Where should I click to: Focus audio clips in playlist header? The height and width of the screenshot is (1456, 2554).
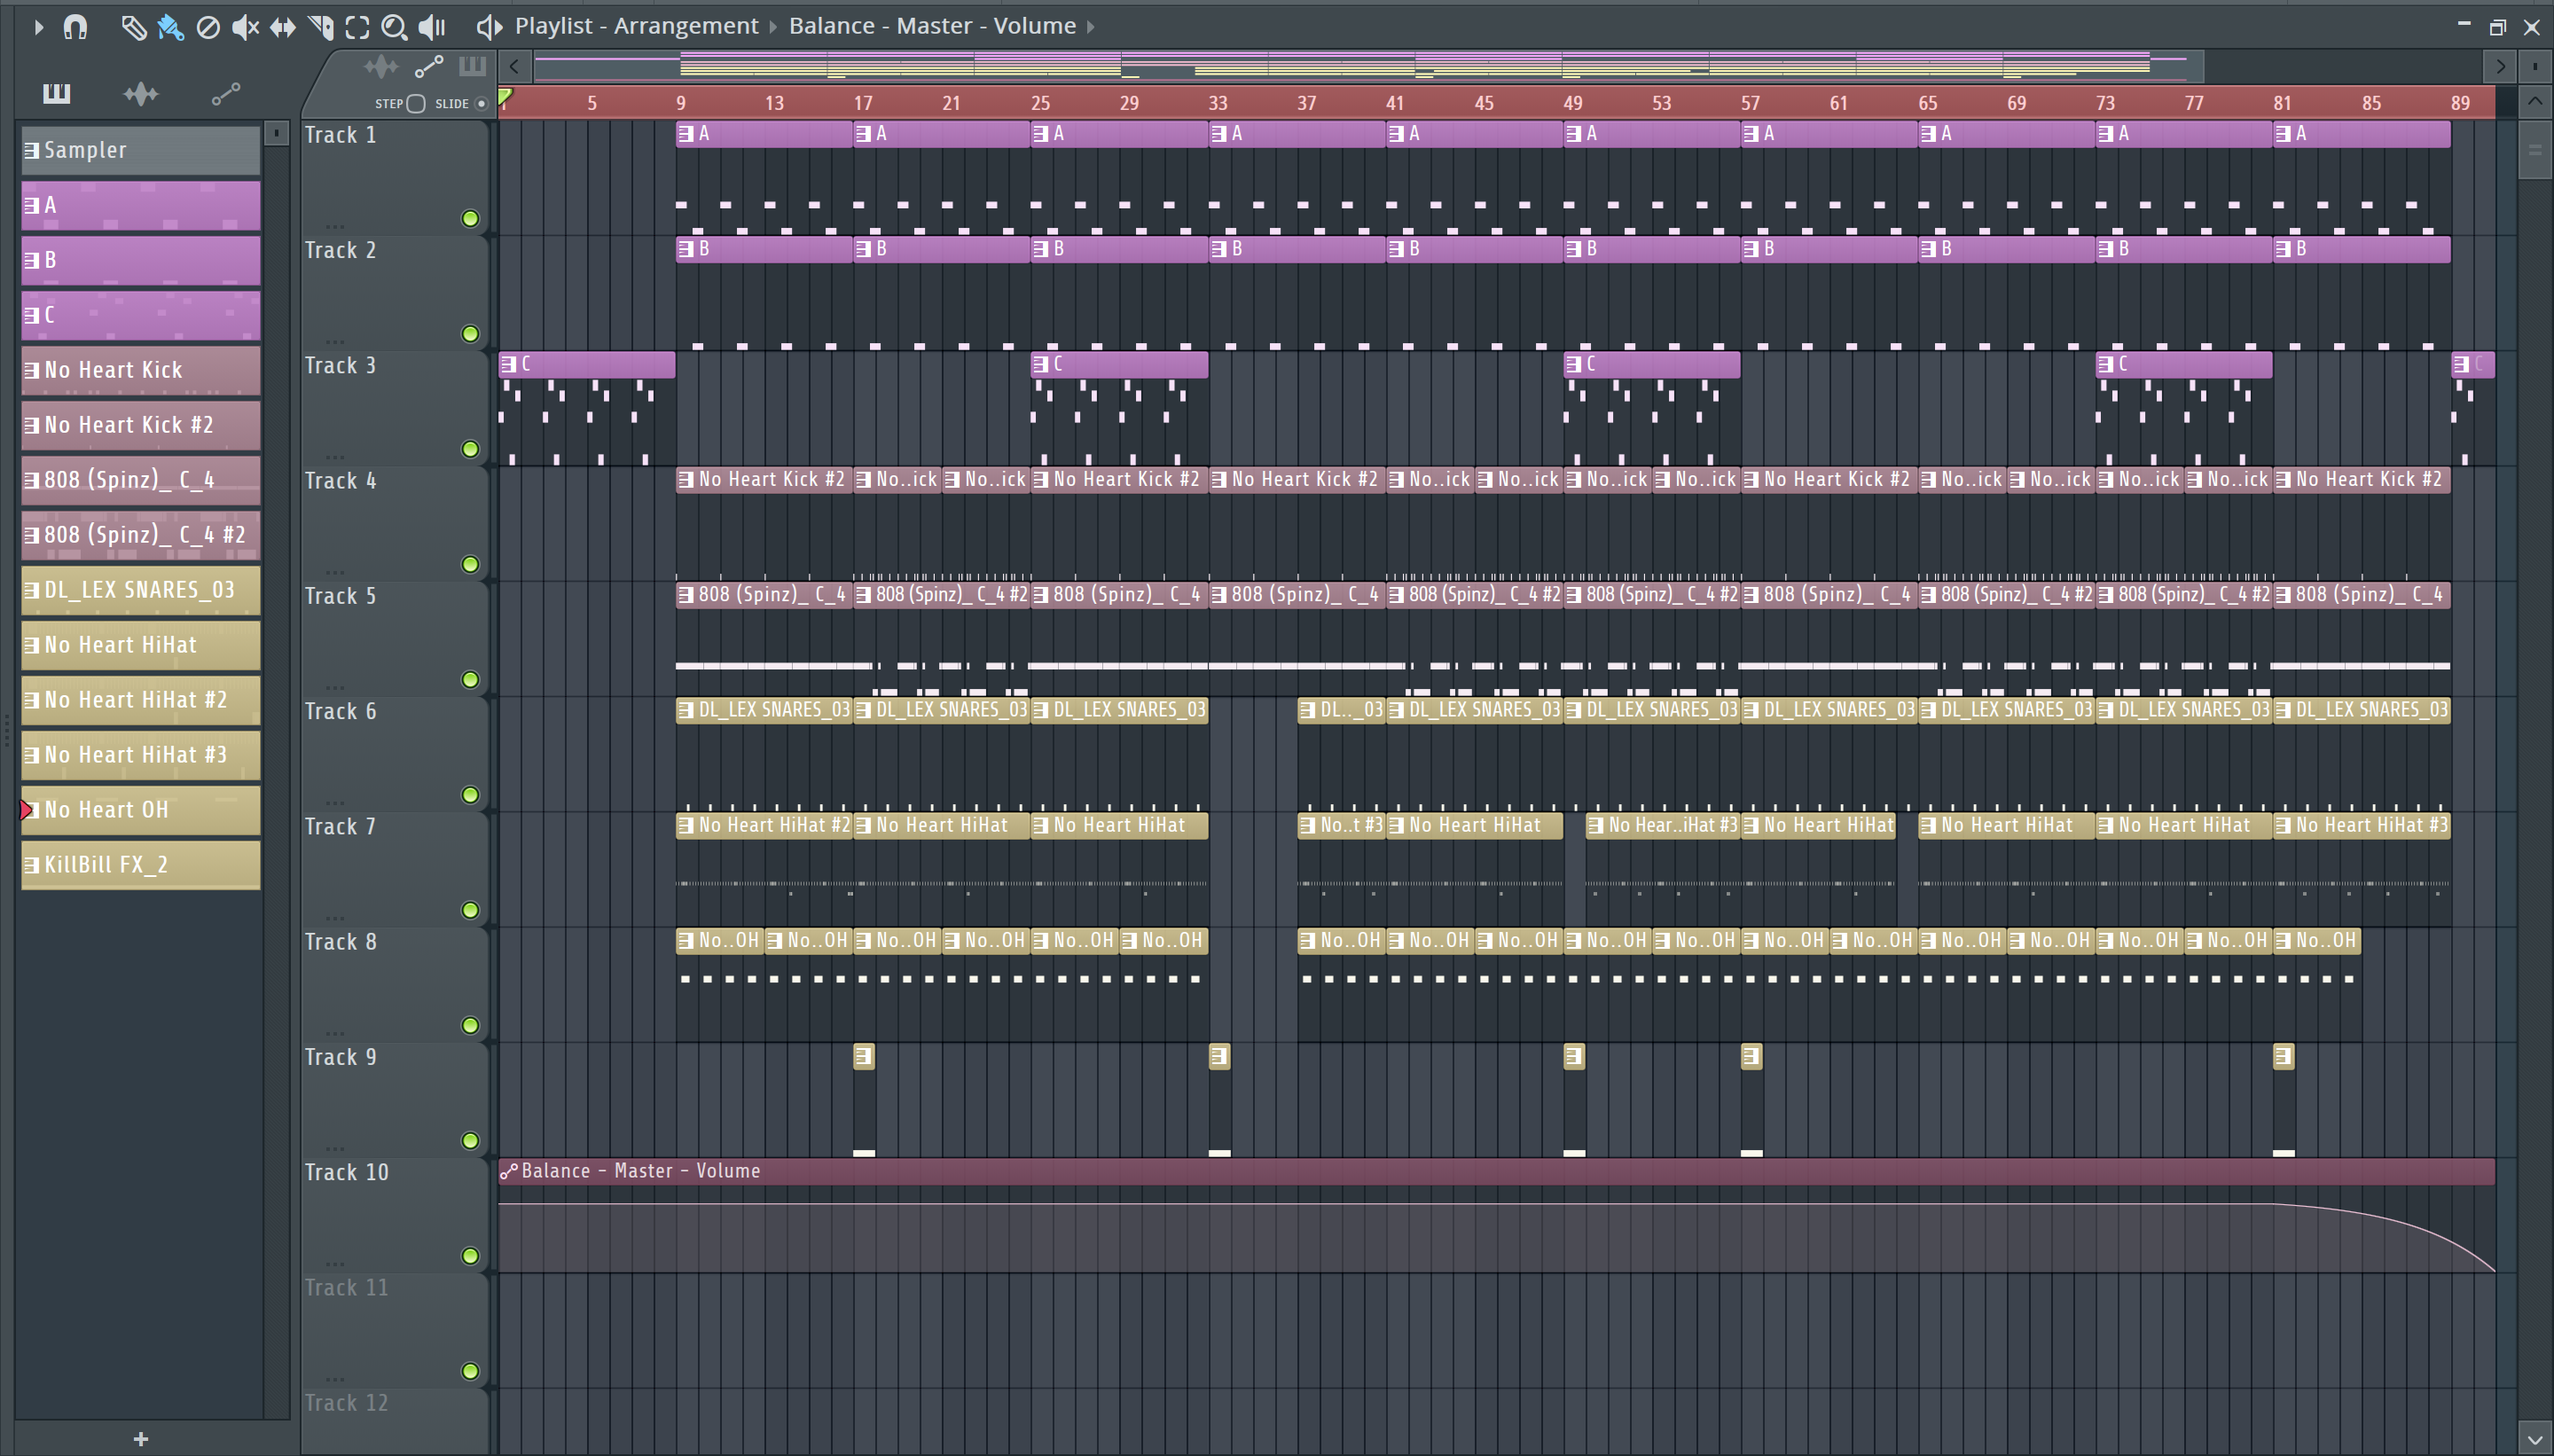(x=381, y=67)
